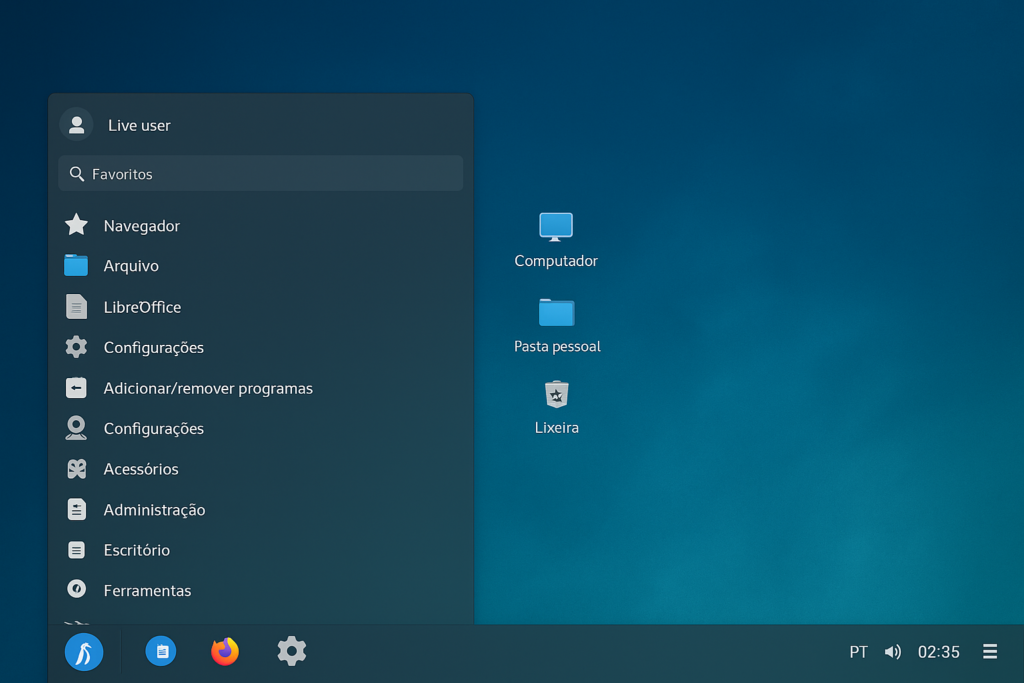Screen dimensions: 1024x683
Task: Open the gear settings icon in taskbar
Action: 291,651
